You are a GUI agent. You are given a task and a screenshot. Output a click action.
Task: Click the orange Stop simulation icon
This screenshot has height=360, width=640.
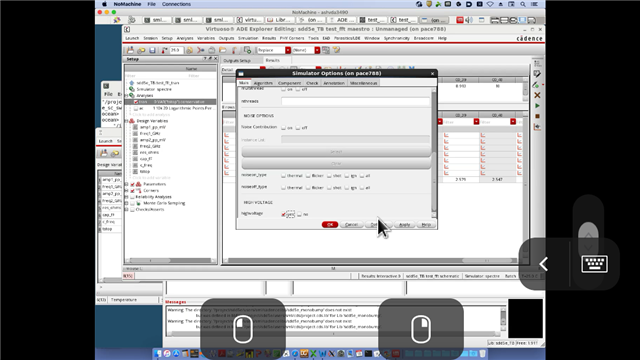point(537,116)
